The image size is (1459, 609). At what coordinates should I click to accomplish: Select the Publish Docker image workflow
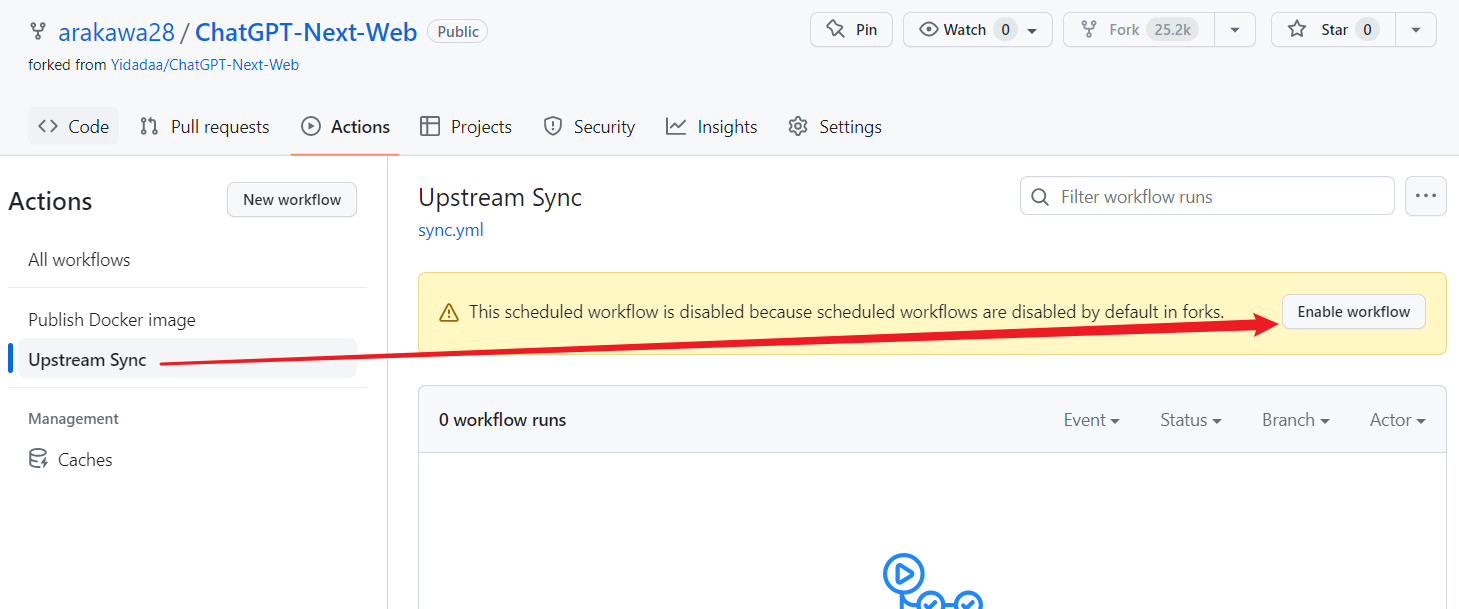pos(187,320)
